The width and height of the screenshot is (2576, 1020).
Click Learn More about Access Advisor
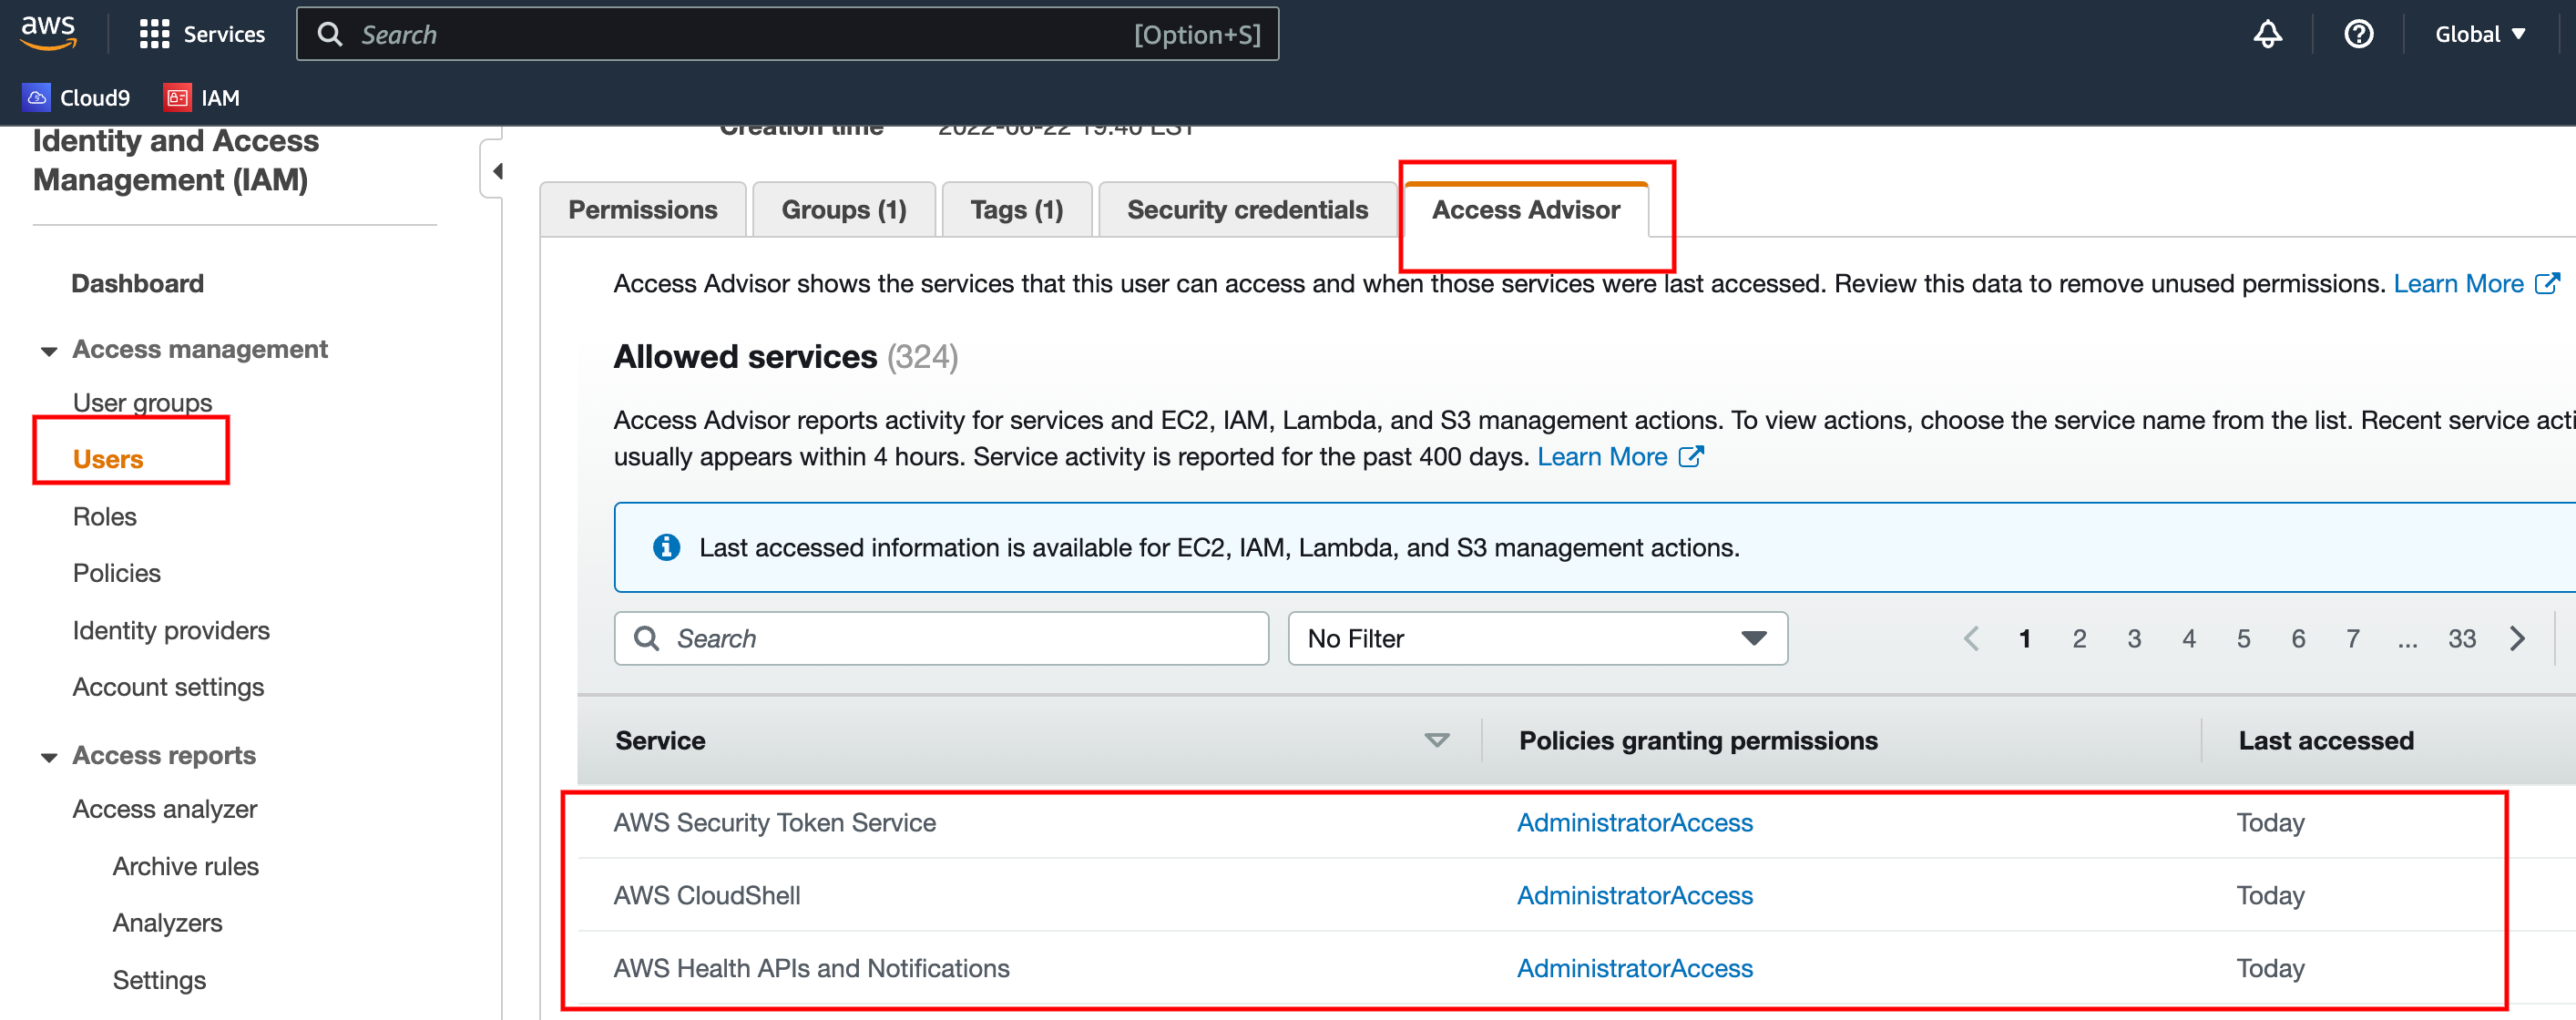[2458, 283]
